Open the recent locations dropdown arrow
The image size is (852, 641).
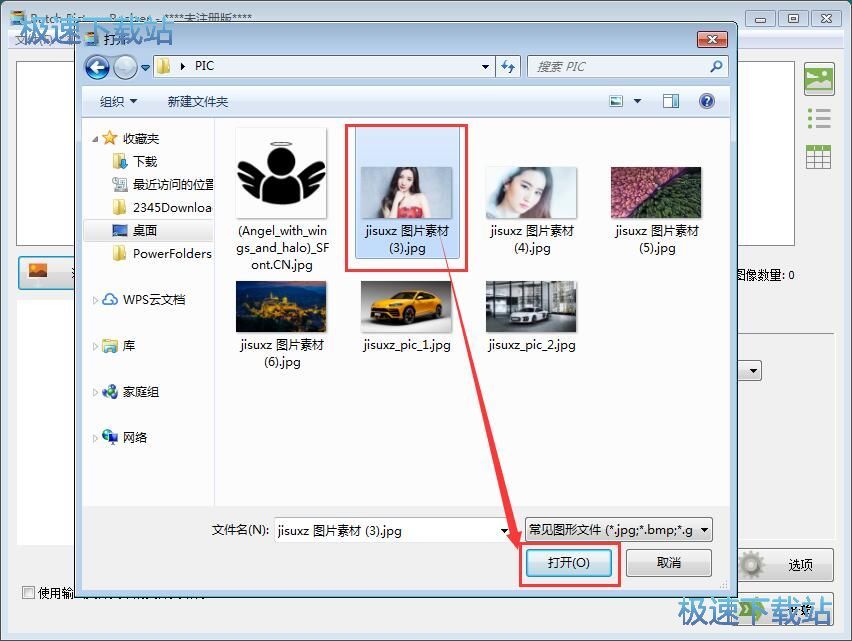[x=145, y=68]
